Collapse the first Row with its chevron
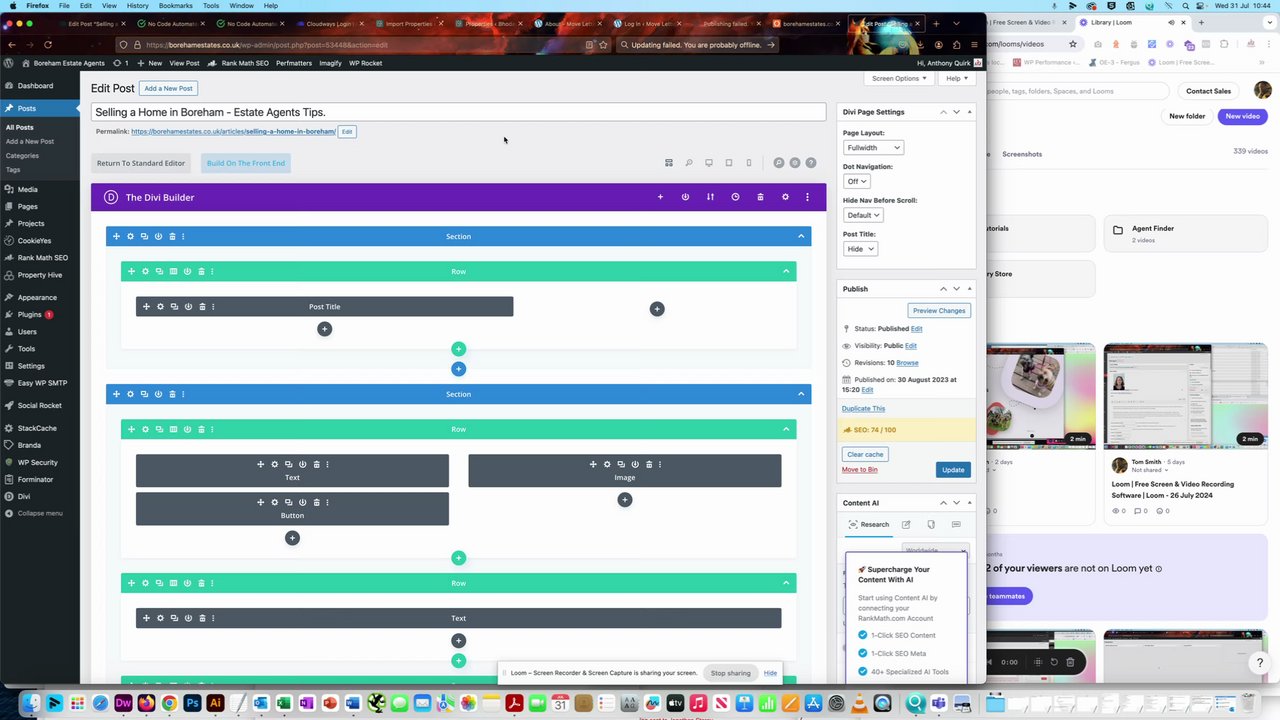Viewport: 1280px width, 720px height. coord(786,271)
